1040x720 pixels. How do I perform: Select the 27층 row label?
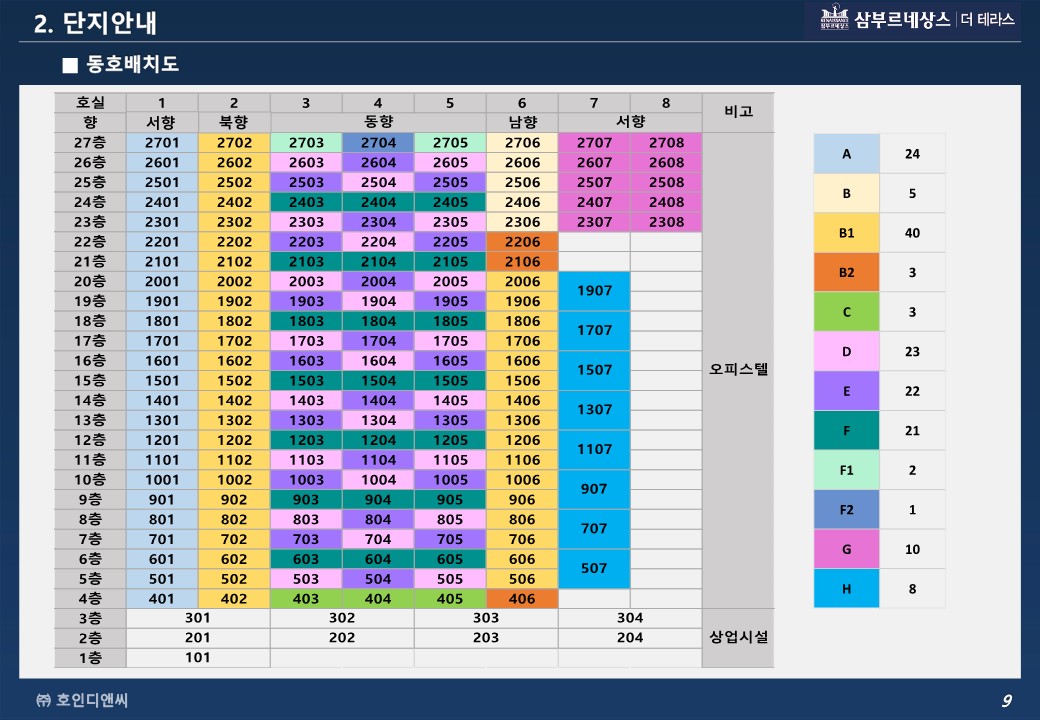90,143
